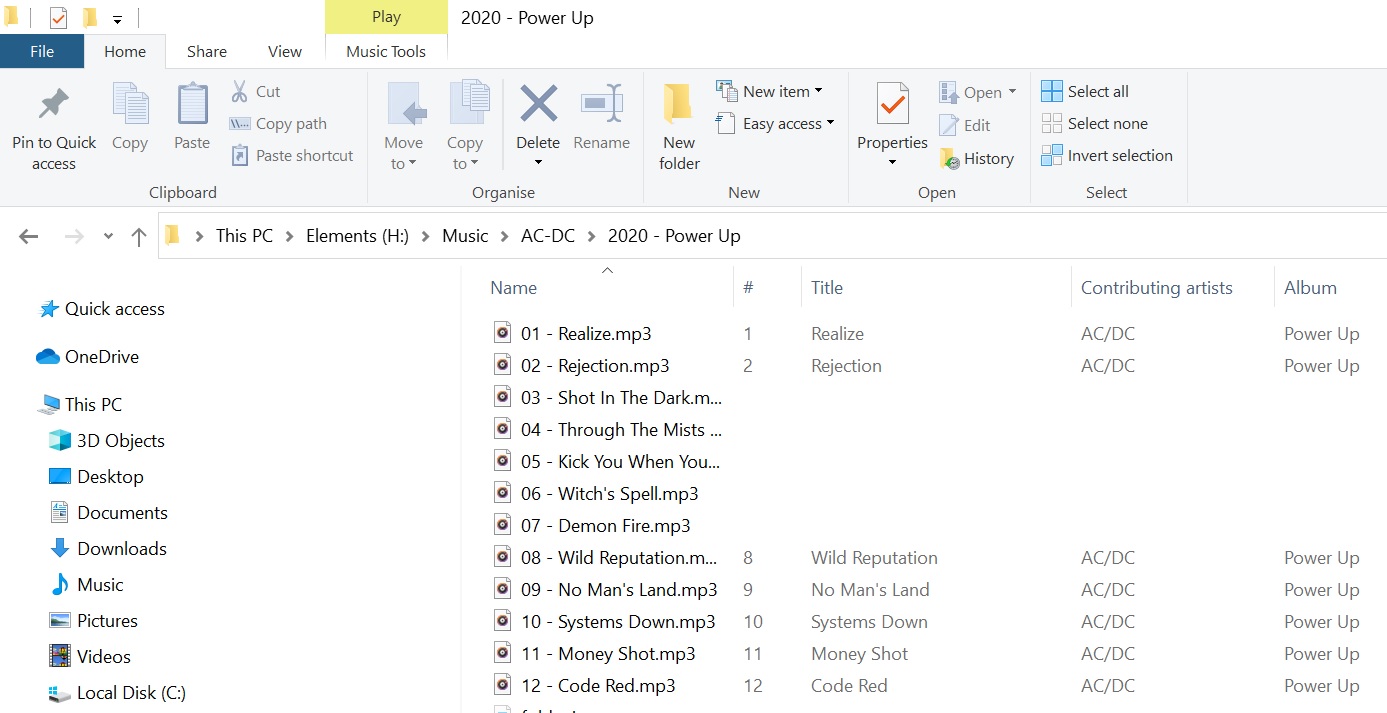The width and height of the screenshot is (1387, 713).
Task: Open recent locations dropdown near navigation arrows
Action: click(108, 237)
